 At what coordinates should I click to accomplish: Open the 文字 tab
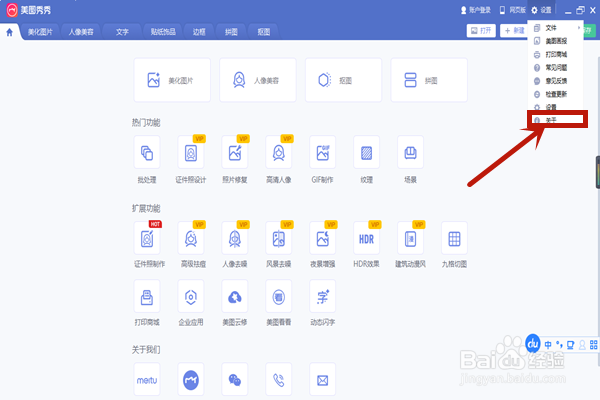coord(122,32)
